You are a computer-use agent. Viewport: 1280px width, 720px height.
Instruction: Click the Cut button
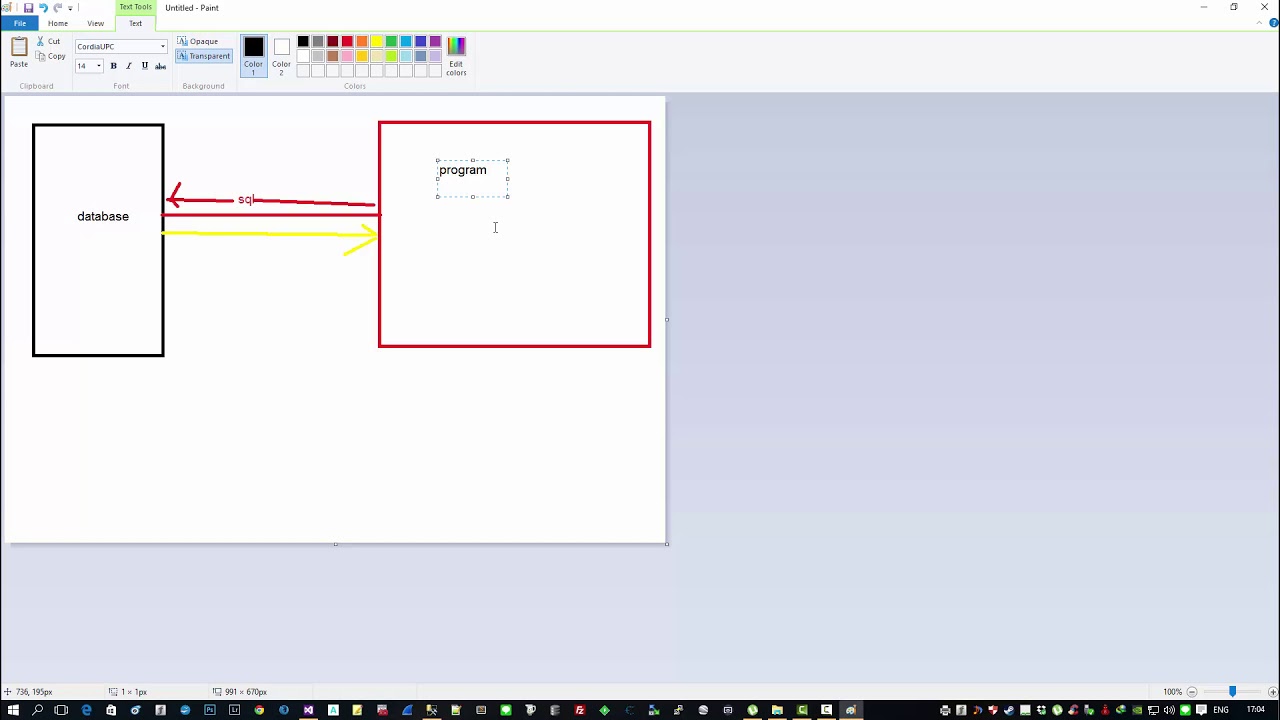[48, 41]
